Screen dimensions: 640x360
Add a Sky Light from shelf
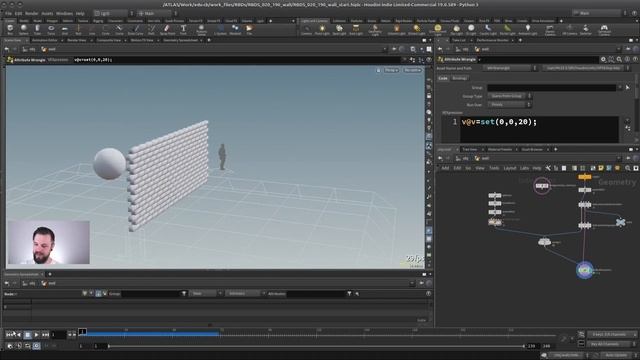coord(456,30)
